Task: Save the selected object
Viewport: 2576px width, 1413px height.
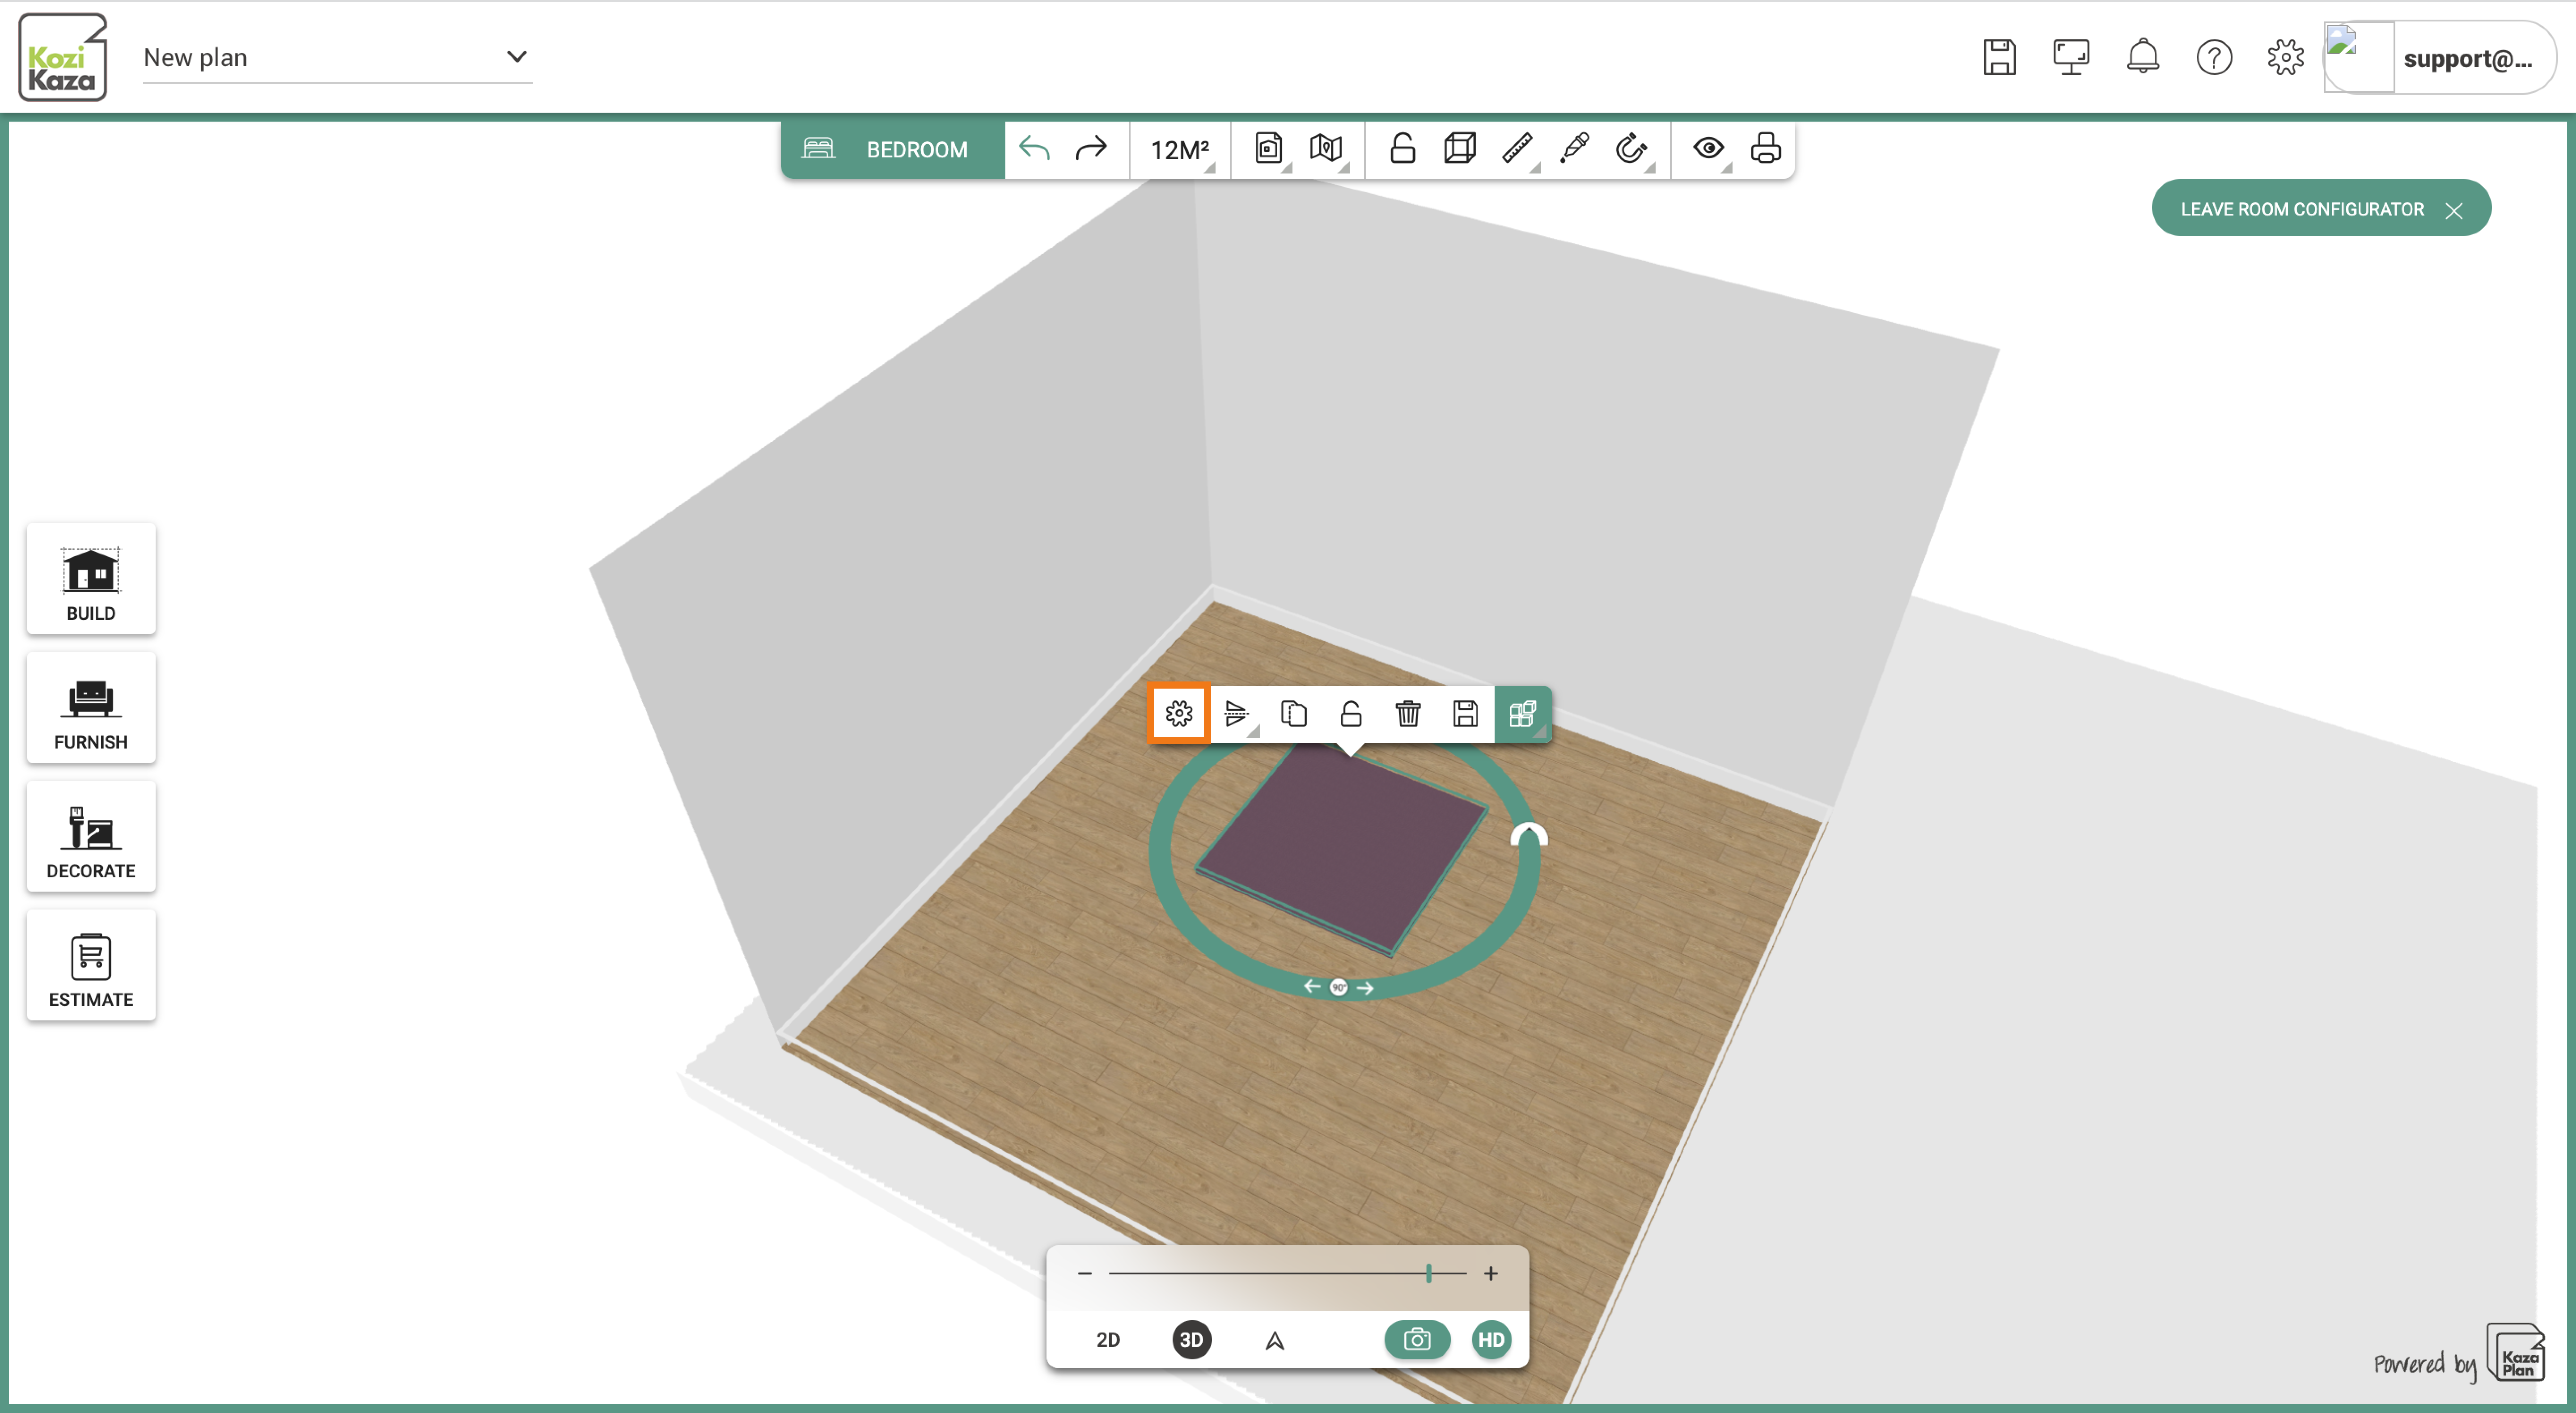Action: tap(1465, 714)
